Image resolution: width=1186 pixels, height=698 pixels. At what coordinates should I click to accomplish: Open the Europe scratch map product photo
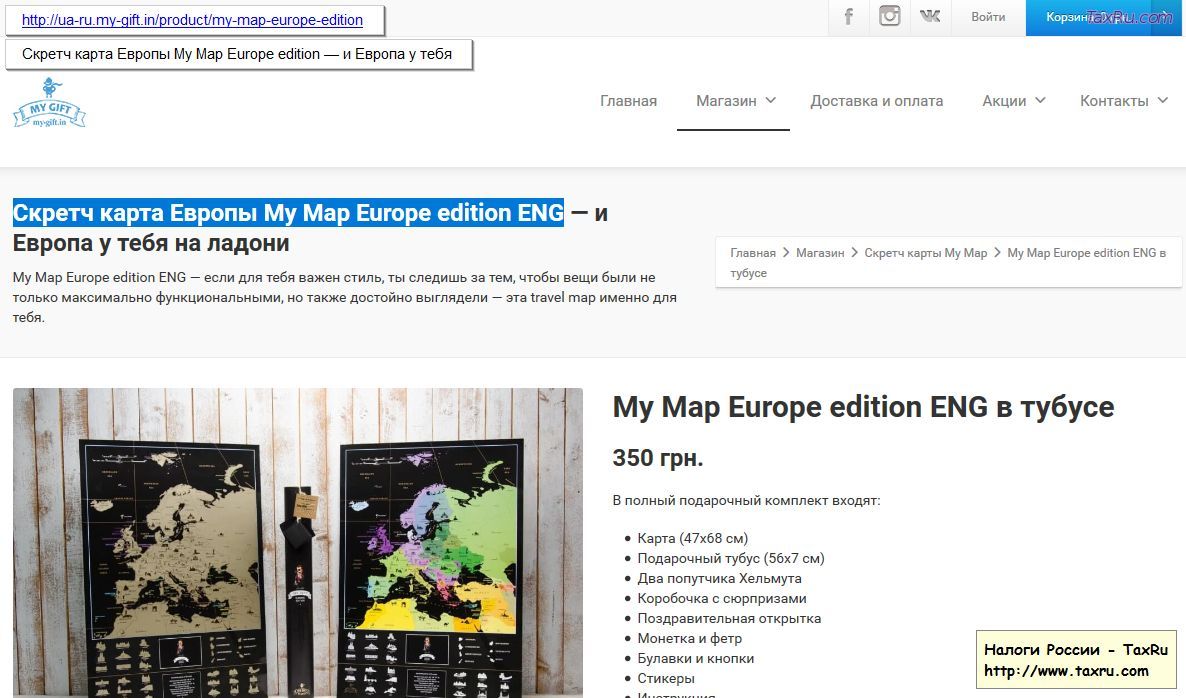(297, 542)
